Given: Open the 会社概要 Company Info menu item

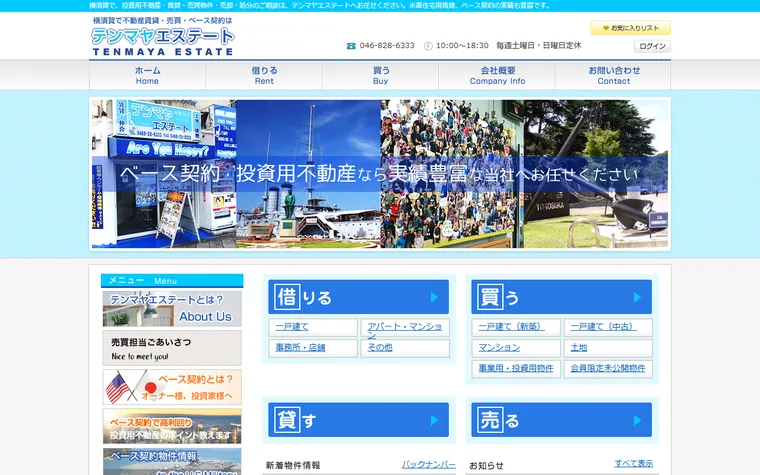Looking at the screenshot, I should click(x=497, y=75).
